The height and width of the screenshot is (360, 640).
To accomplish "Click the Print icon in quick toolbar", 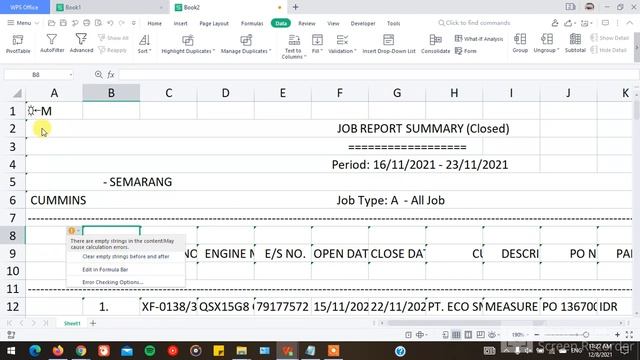I will (87, 23).
